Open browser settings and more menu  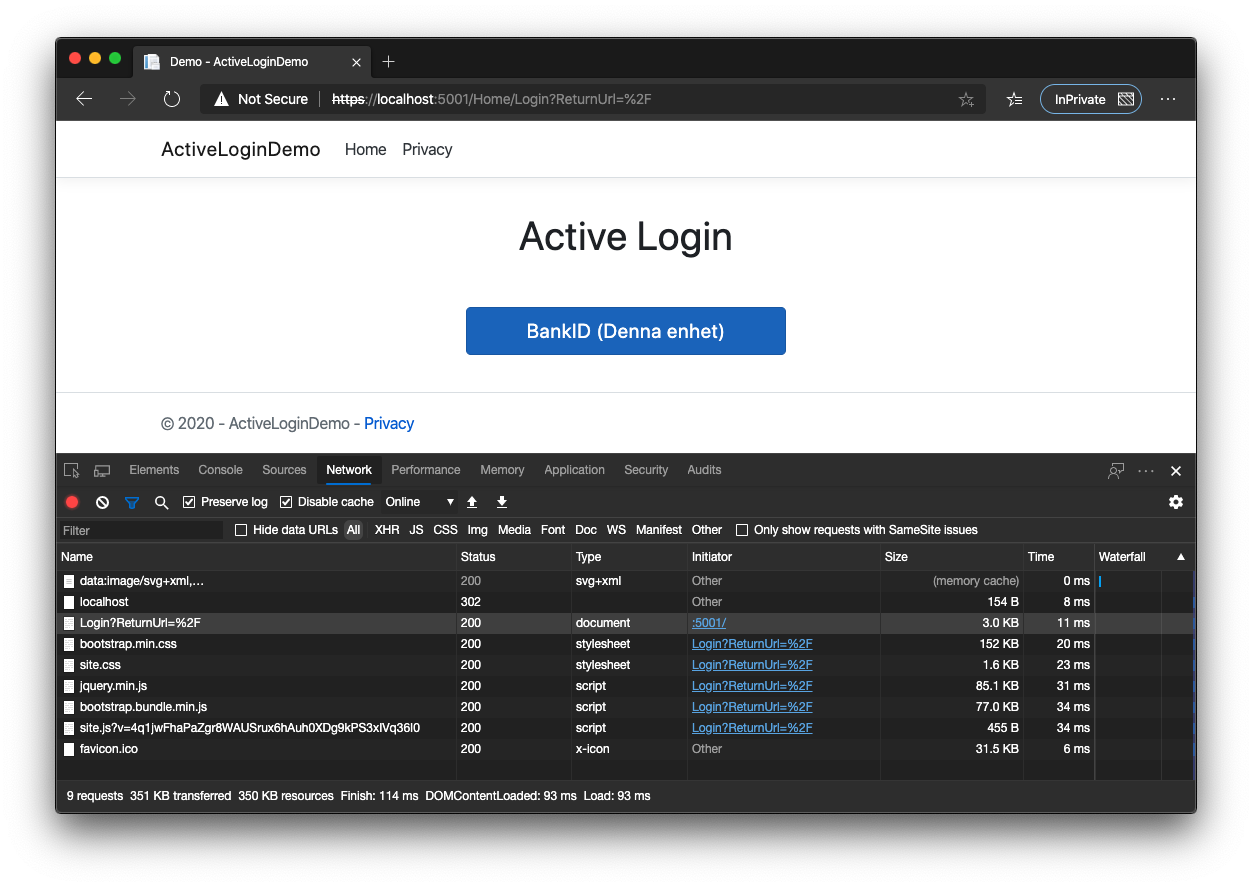[x=1168, y=99]
